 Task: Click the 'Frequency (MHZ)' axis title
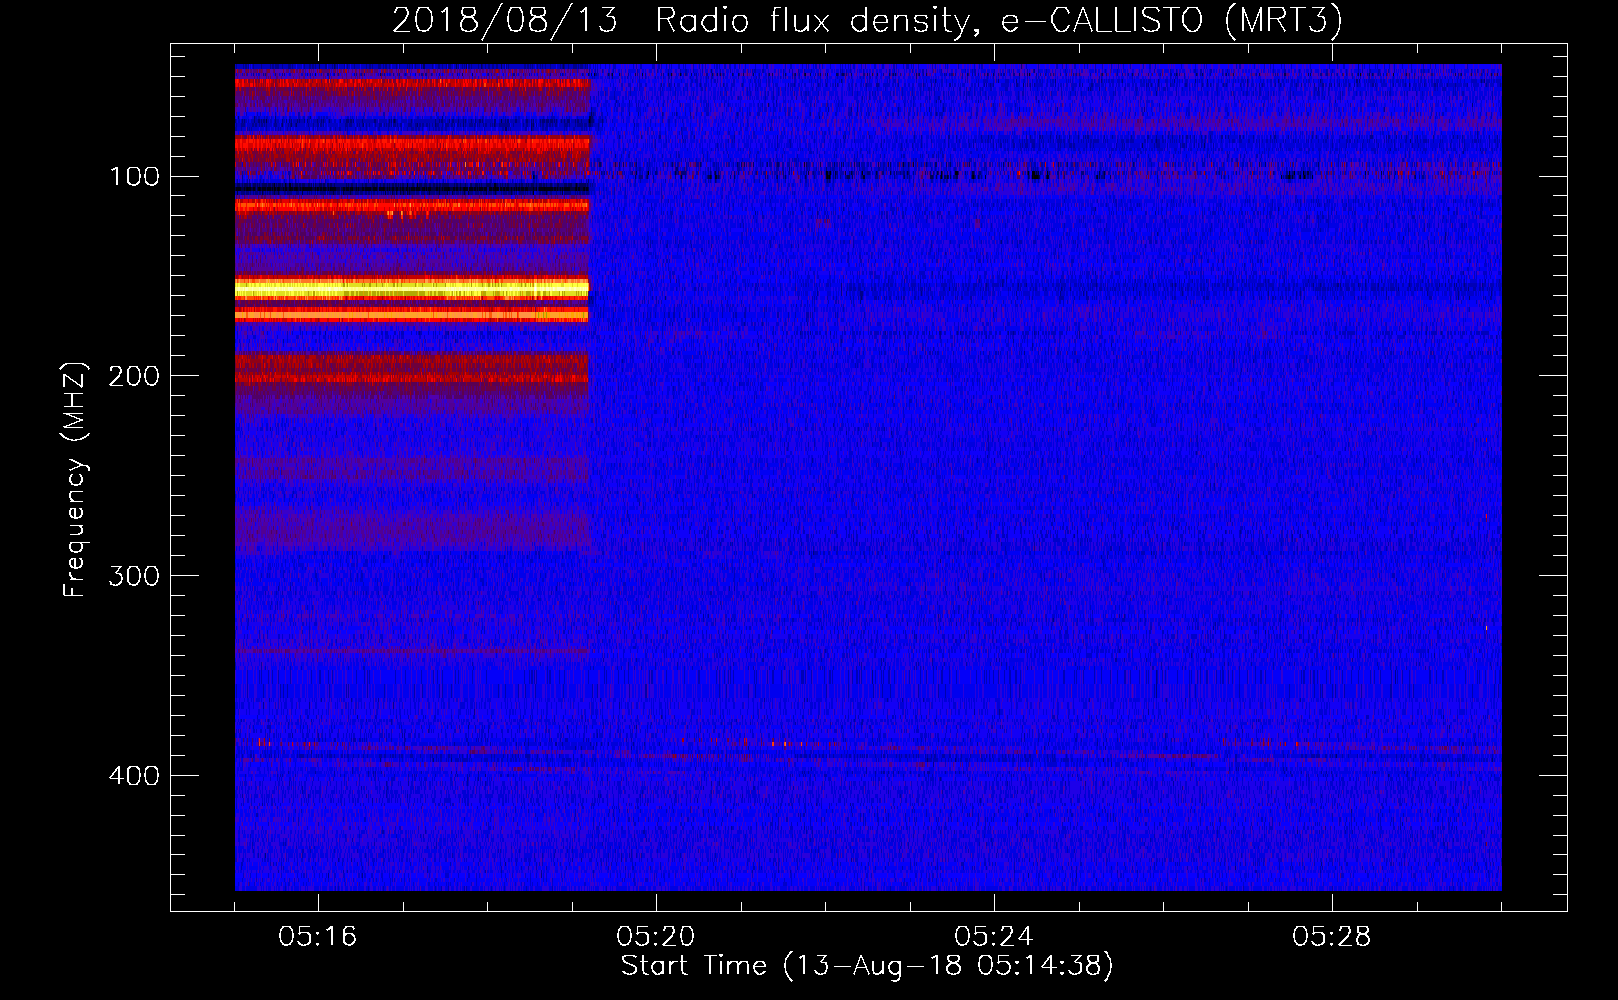click(x=75, y=479)
